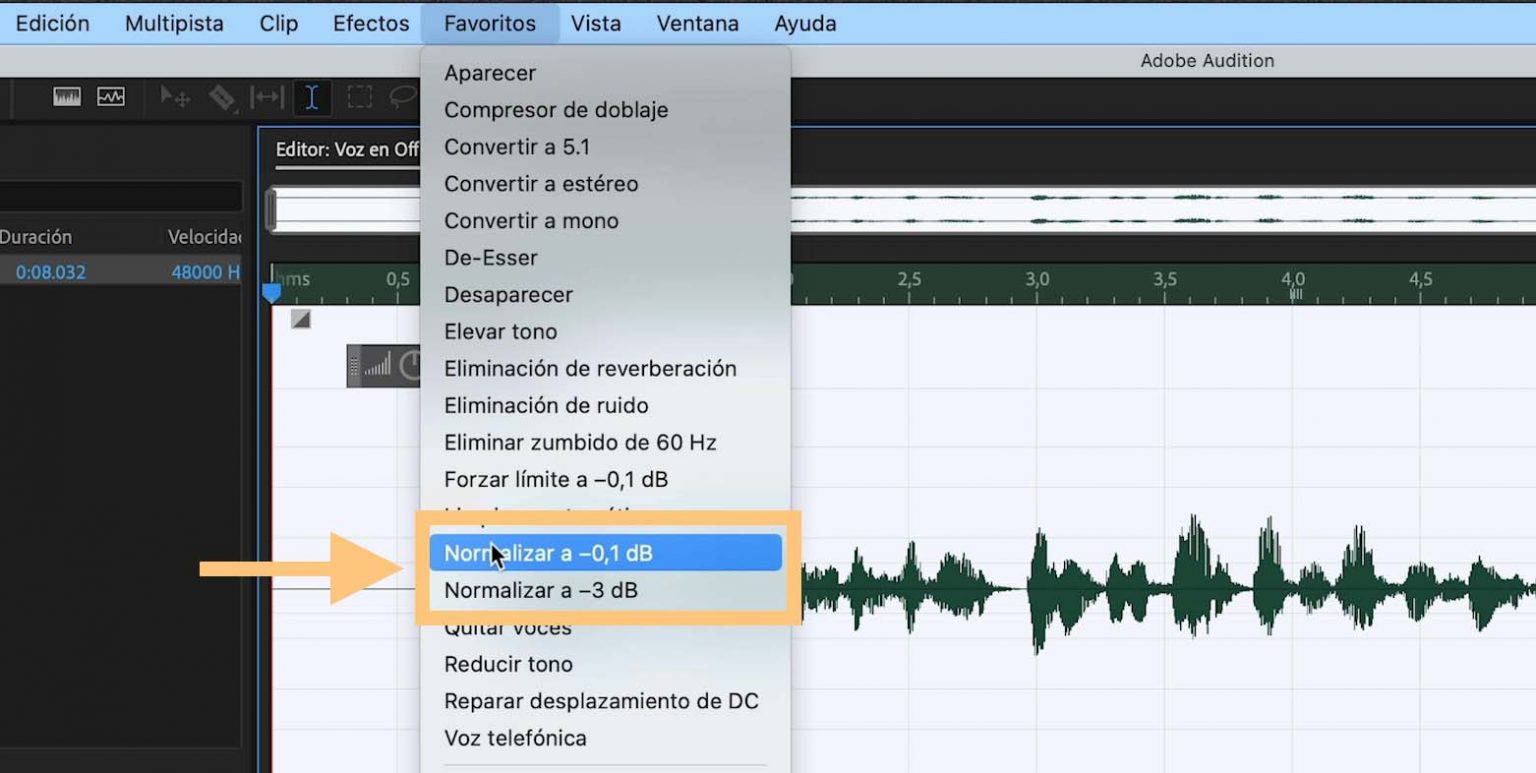Viewport: 1536px width, 773px height.
Task: Select the Slip tool
Action: tap(268, 97)
